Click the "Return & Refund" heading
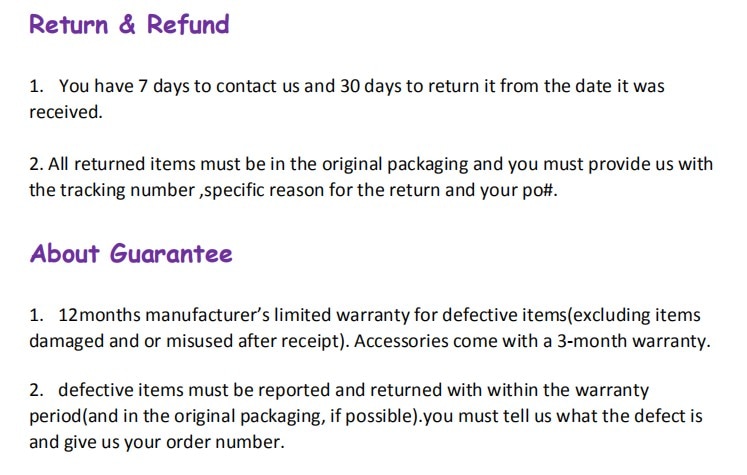This screenshot has height=475, width=747. click(x=129, y=24)
